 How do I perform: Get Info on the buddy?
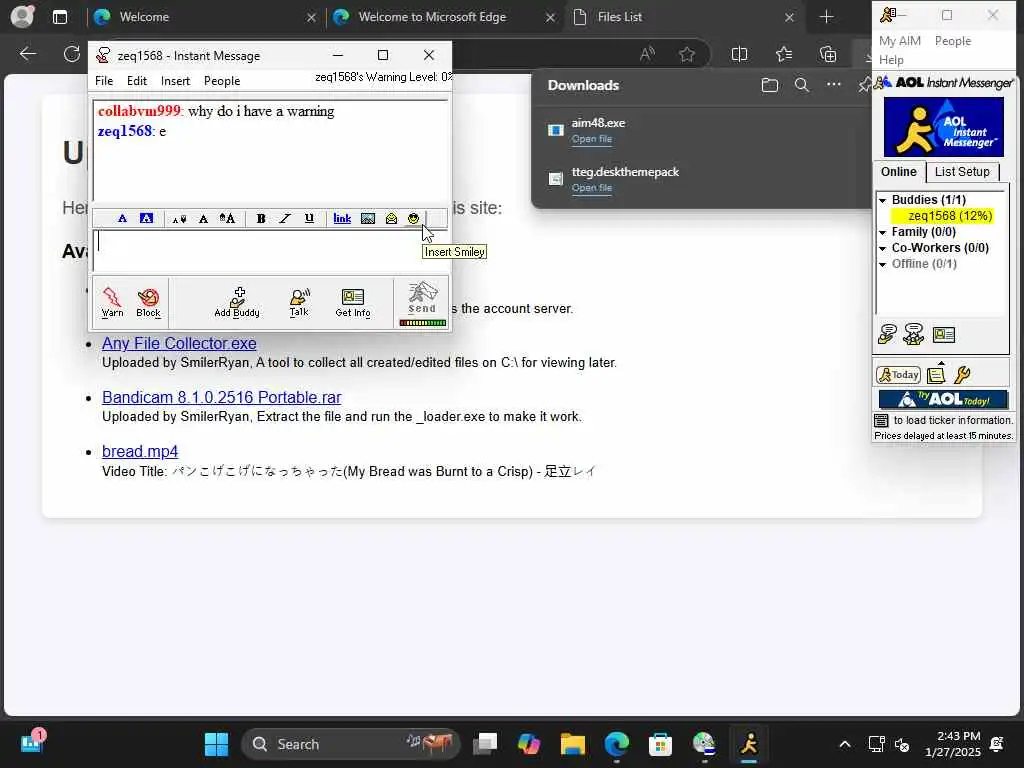pyautogui.click(x=353, y=302)
